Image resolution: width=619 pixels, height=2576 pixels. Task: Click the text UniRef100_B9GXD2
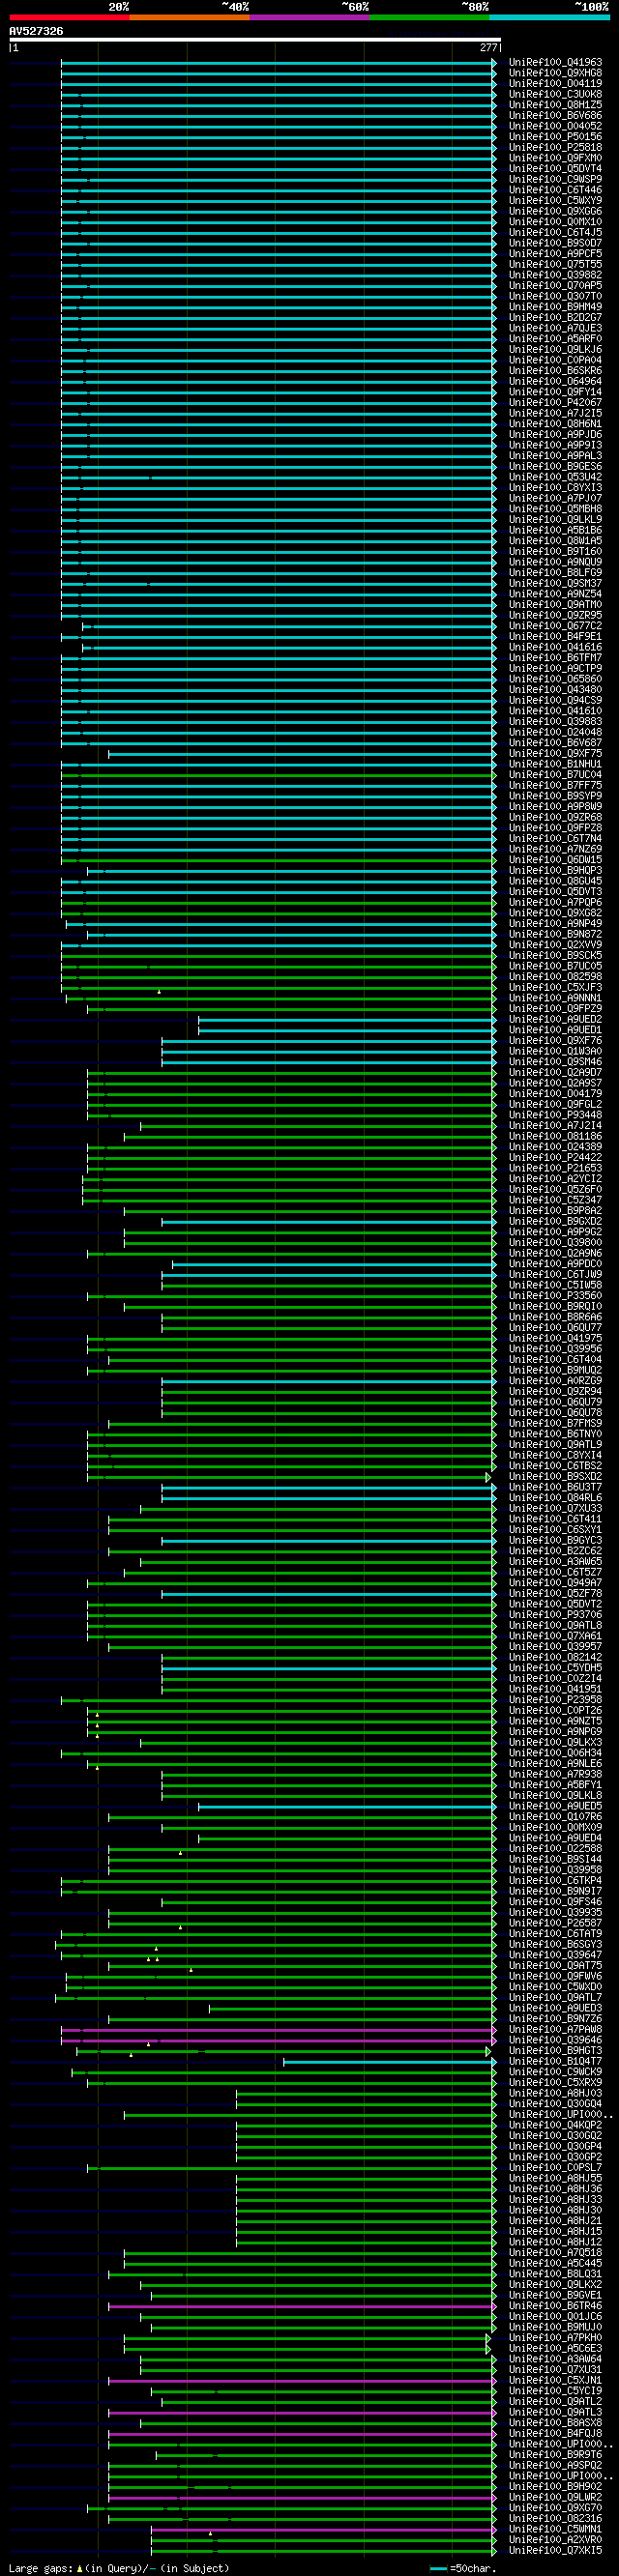[x=555, y=1221]
